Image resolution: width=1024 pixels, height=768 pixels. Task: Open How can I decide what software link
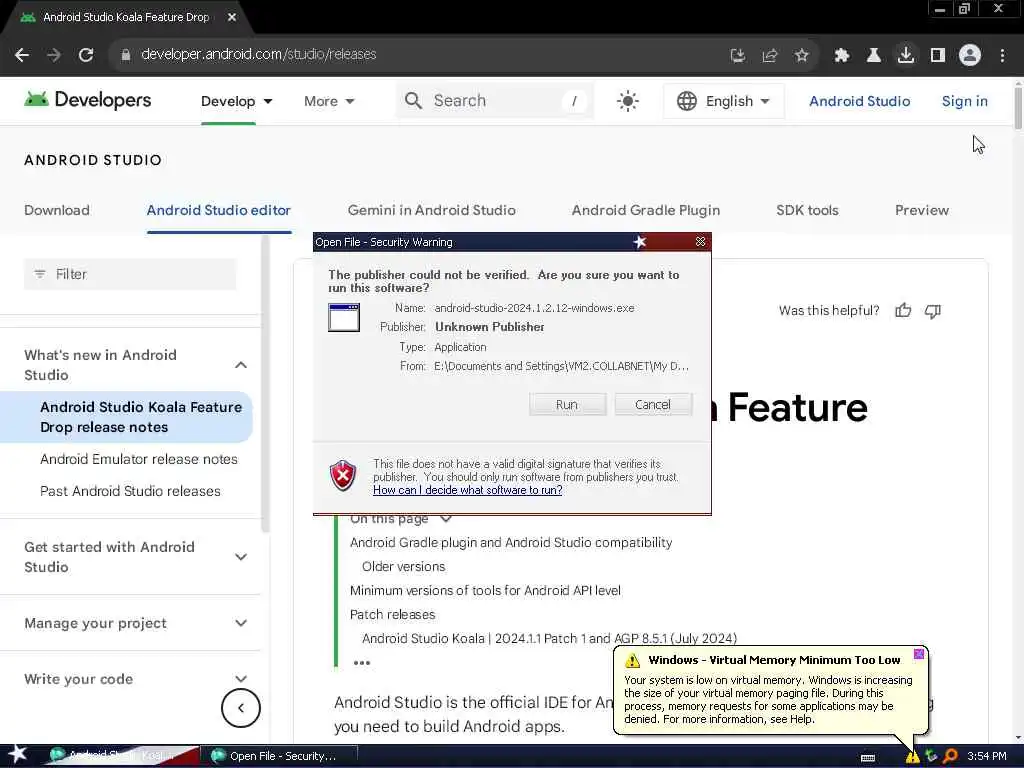tap(468, 490)
